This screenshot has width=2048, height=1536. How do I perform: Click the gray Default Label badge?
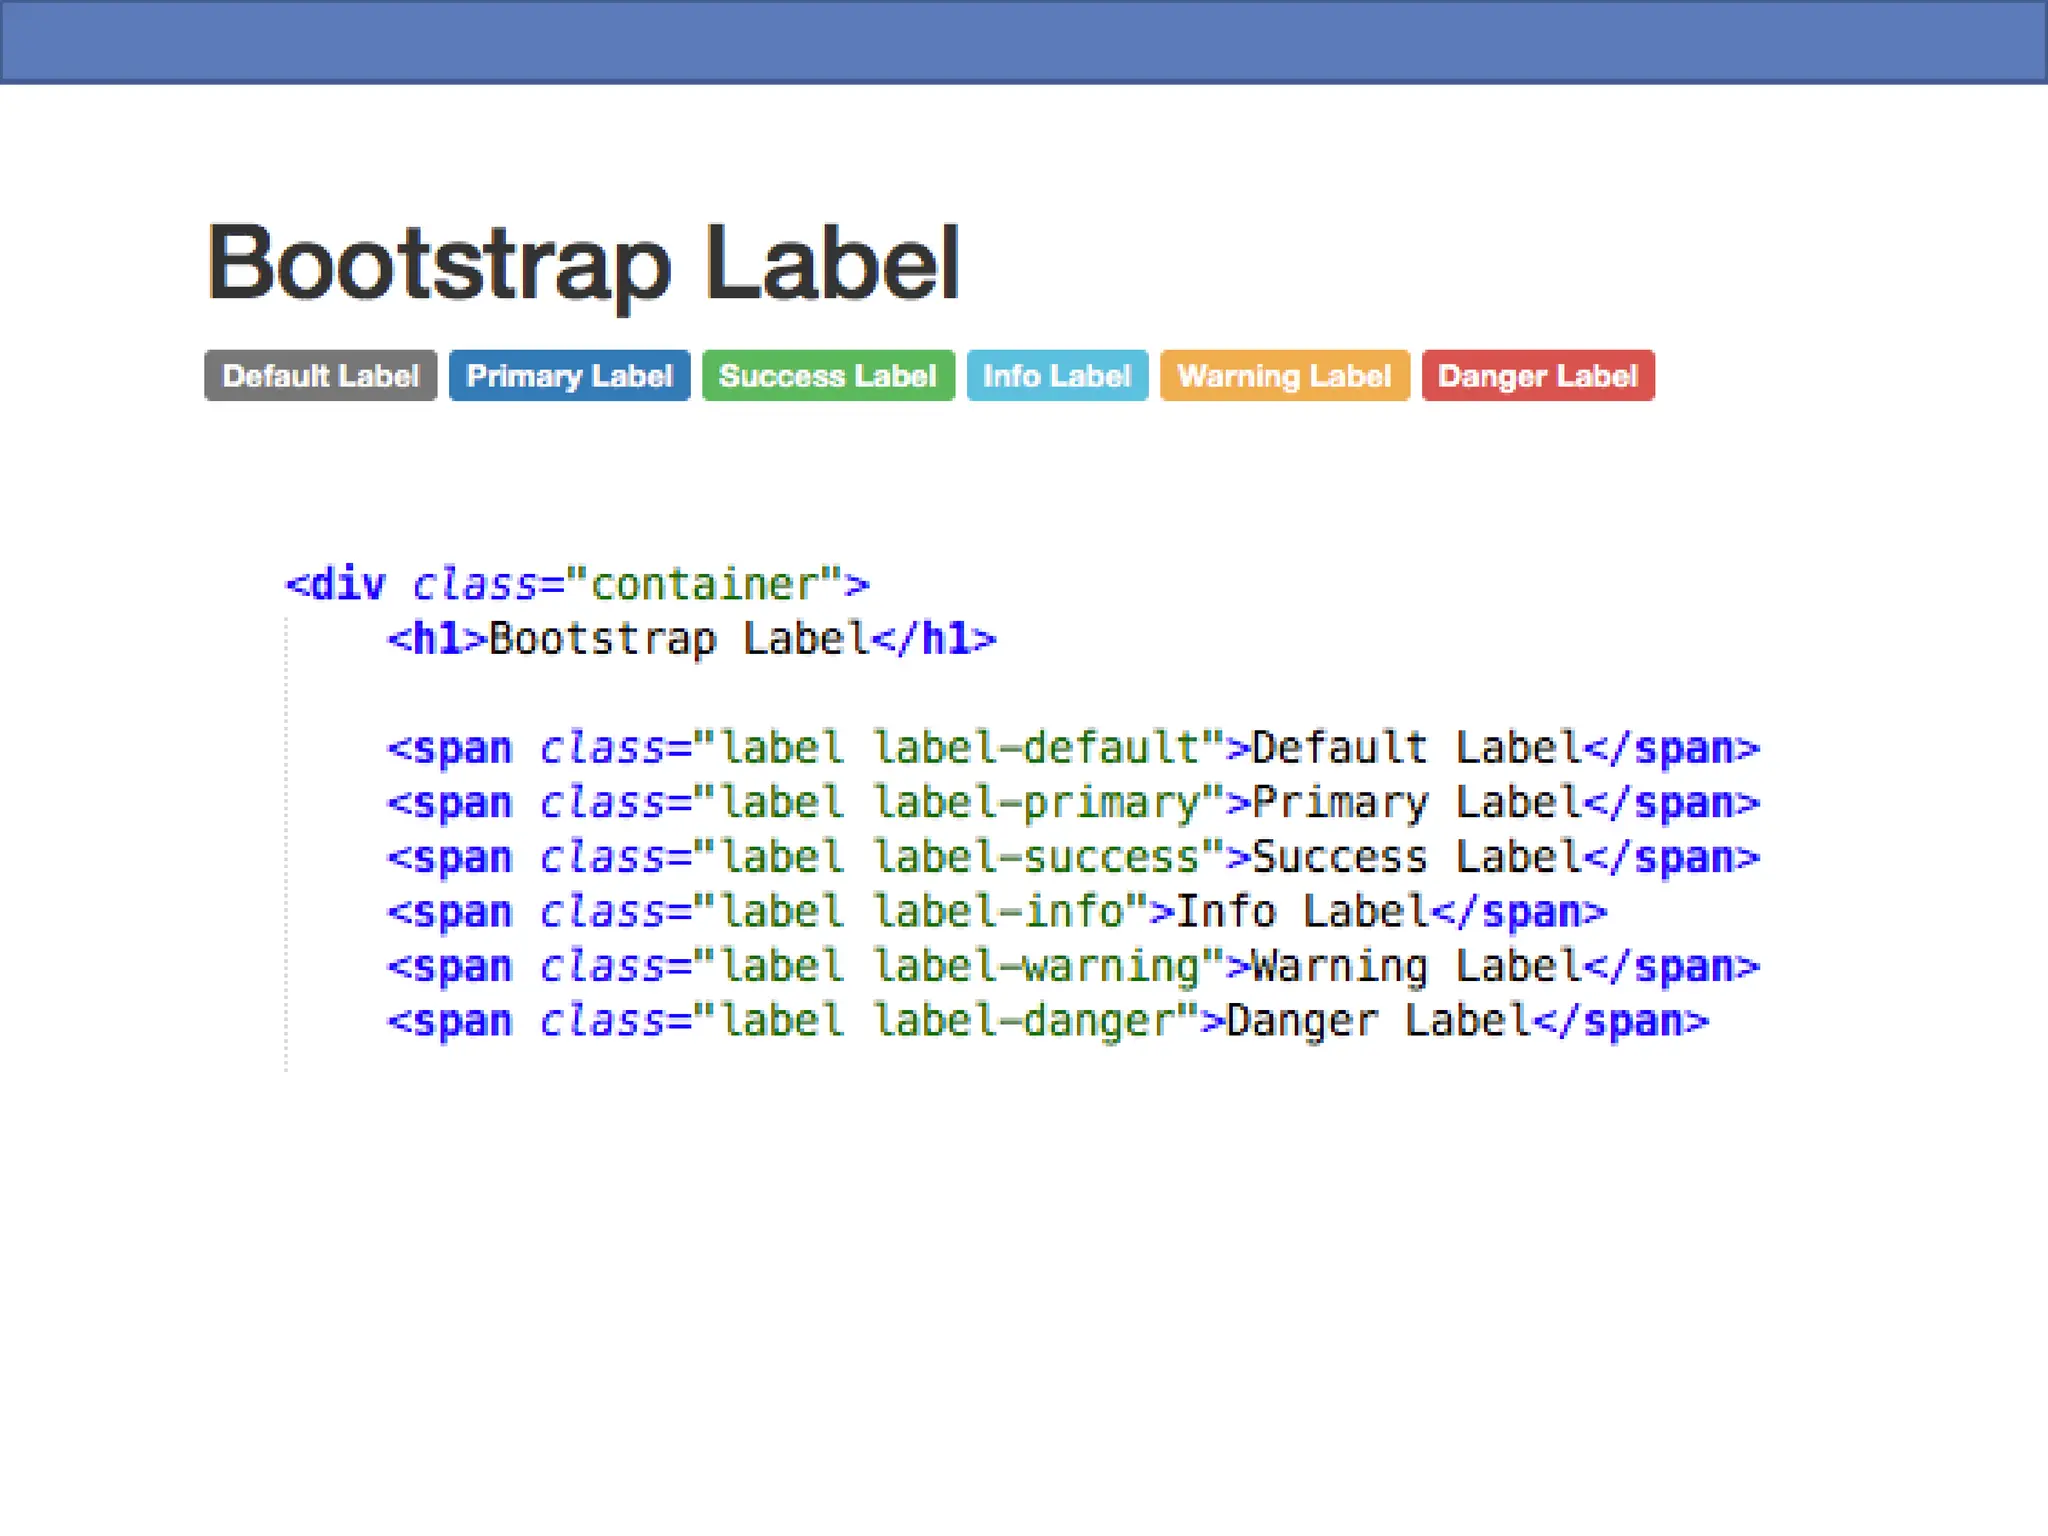320,376
